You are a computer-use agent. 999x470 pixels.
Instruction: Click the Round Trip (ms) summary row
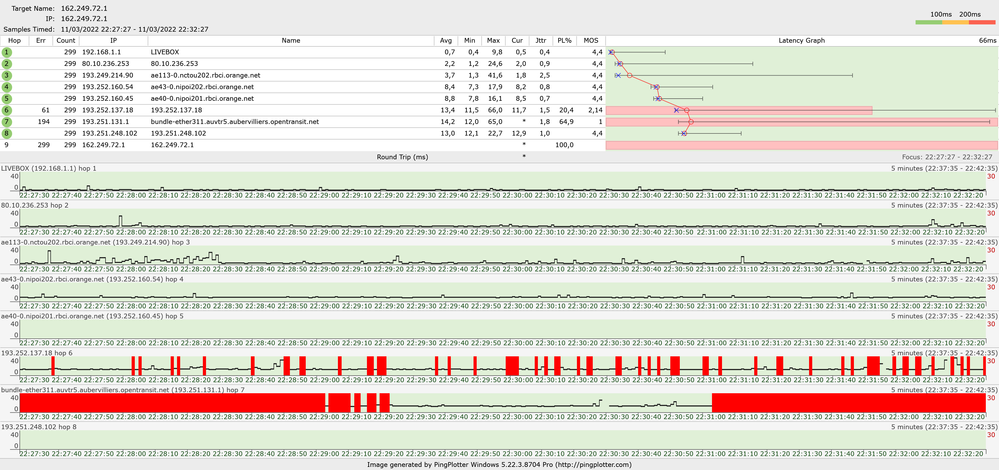(x=402, y=157)
